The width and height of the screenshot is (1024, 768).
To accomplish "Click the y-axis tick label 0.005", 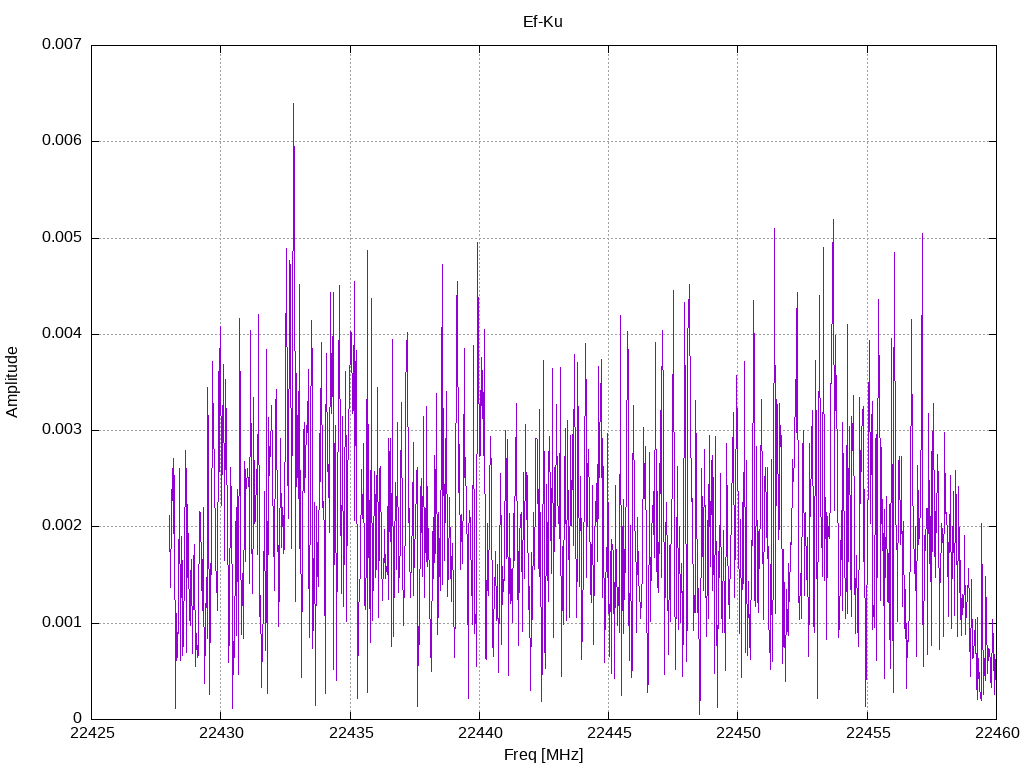I will pos(62,237).
